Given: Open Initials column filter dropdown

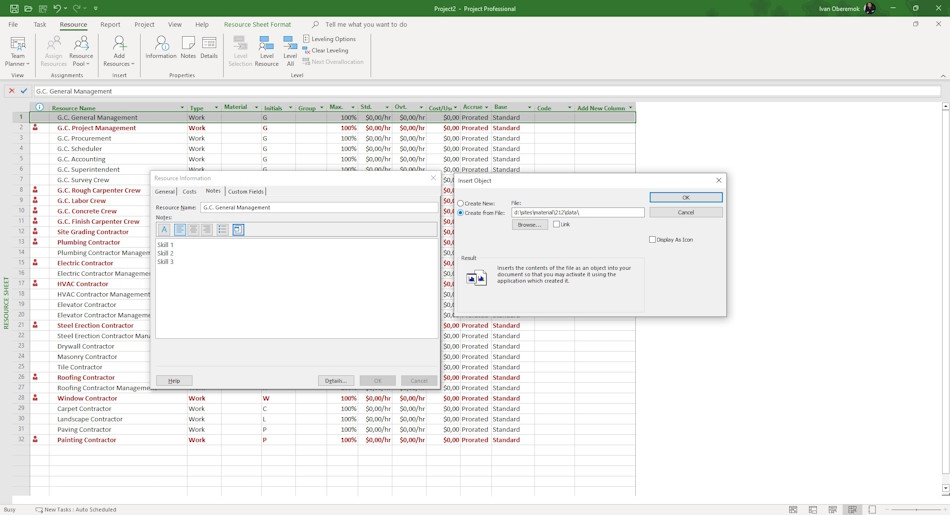Looking at the screenshot, I should 290,108.
